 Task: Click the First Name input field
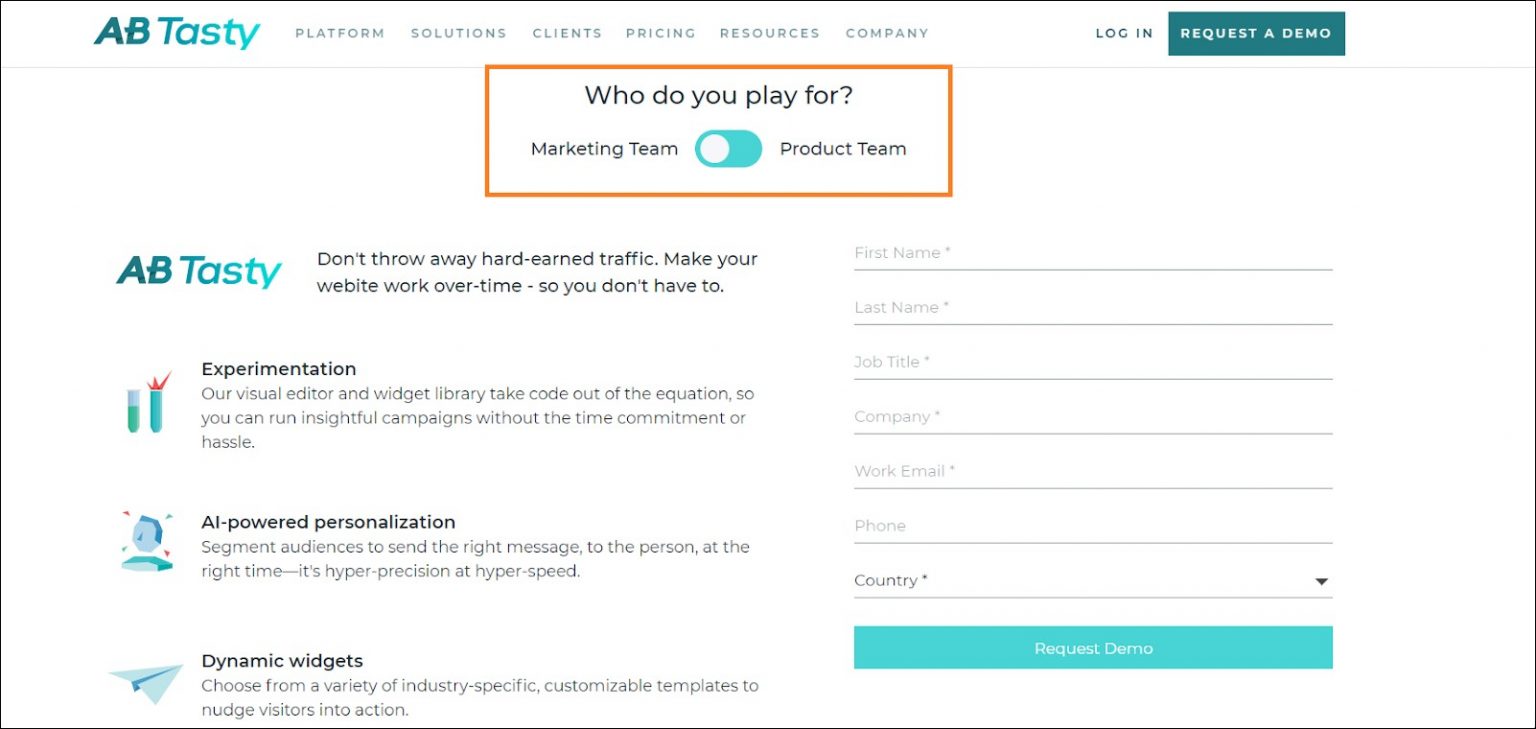1092,252
